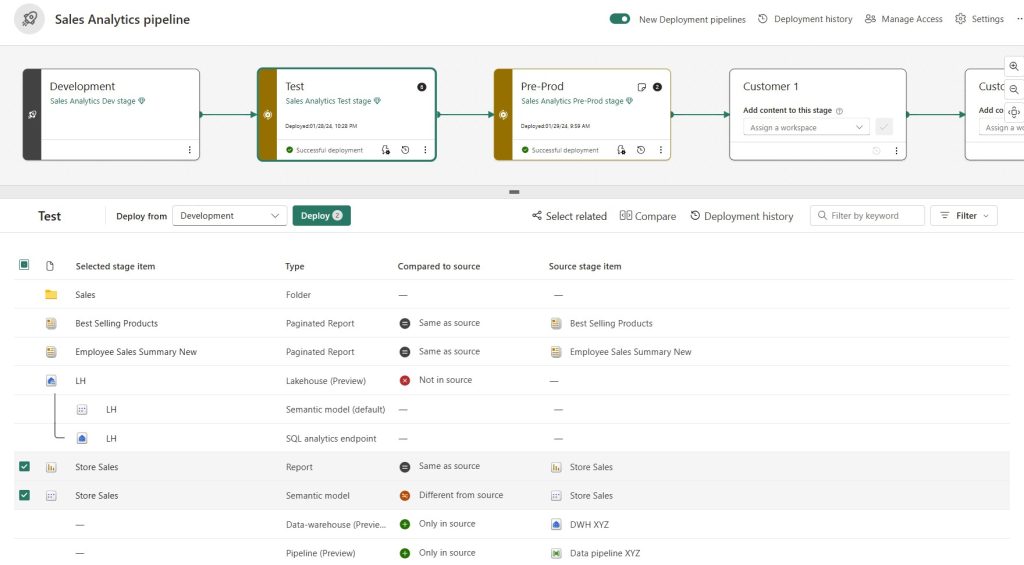Screen dimensions: 1024x565
Task: Click Pre-Prod stage note icon
Action: (641, 87)
